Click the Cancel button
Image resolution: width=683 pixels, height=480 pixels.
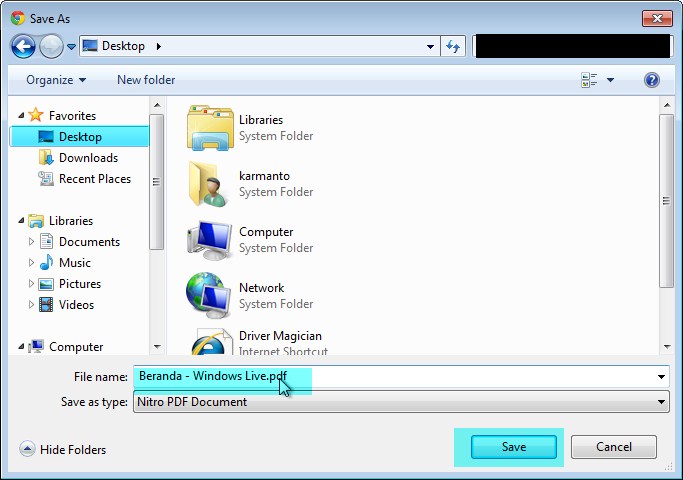click(x=613, y=447)
